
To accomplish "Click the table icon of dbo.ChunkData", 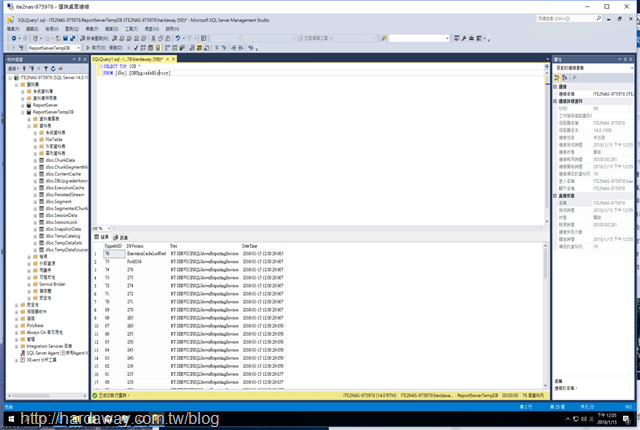I will point(41,160).
